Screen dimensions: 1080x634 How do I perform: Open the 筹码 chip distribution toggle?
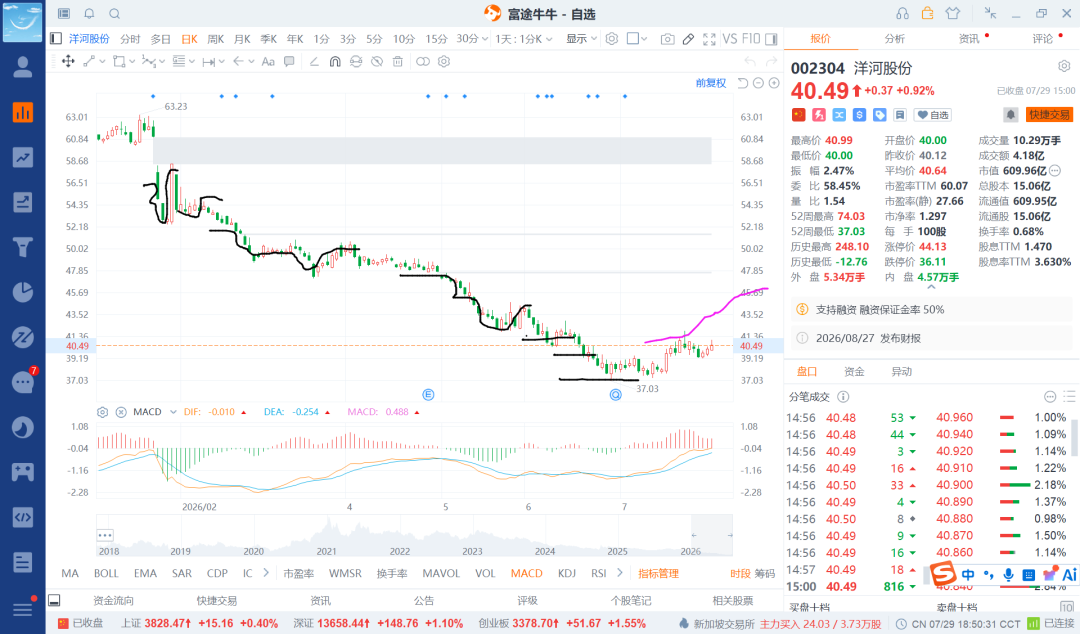coord(765,573)
